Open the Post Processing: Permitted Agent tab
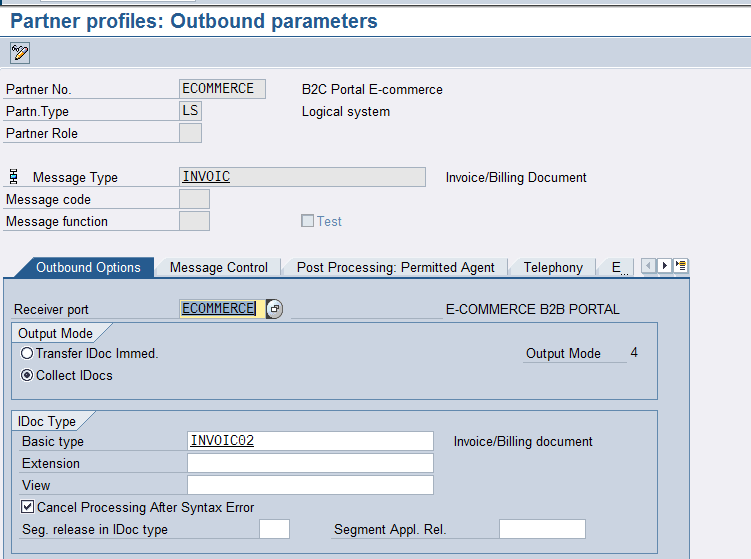This screenshot has height=559, width=751. pos(395,267)
